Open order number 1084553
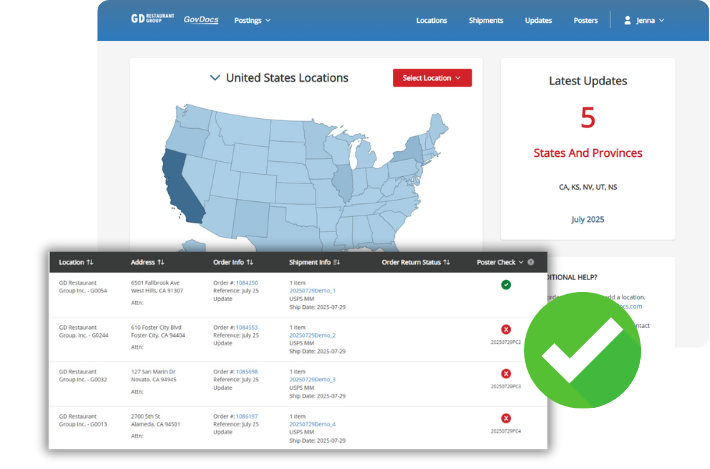Viewport: 710px width, 469px height. point(247,327)
